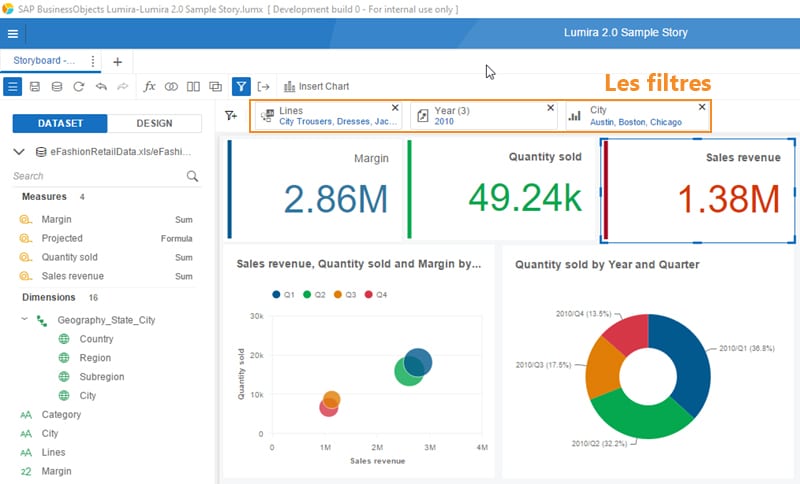The width and height of the screenshot is (800, 484).
Task: Select the Region geography dimension
Action: coord(95,358)
